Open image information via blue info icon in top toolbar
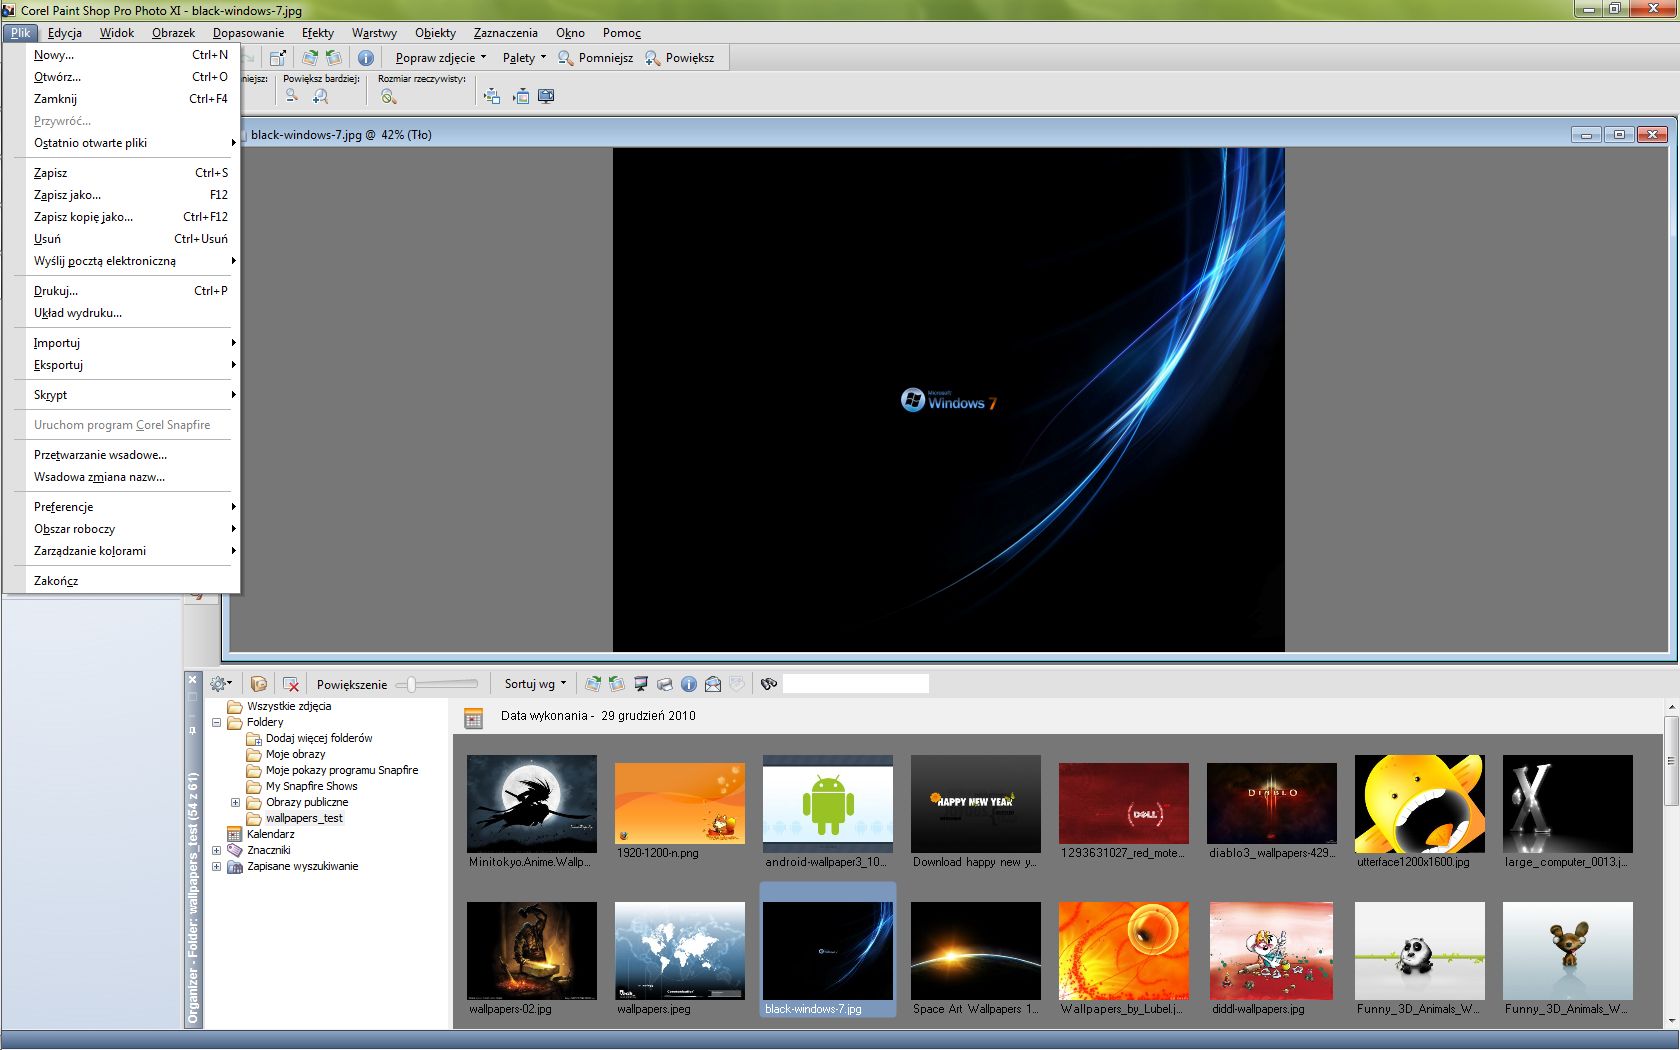 coord(366,58)
